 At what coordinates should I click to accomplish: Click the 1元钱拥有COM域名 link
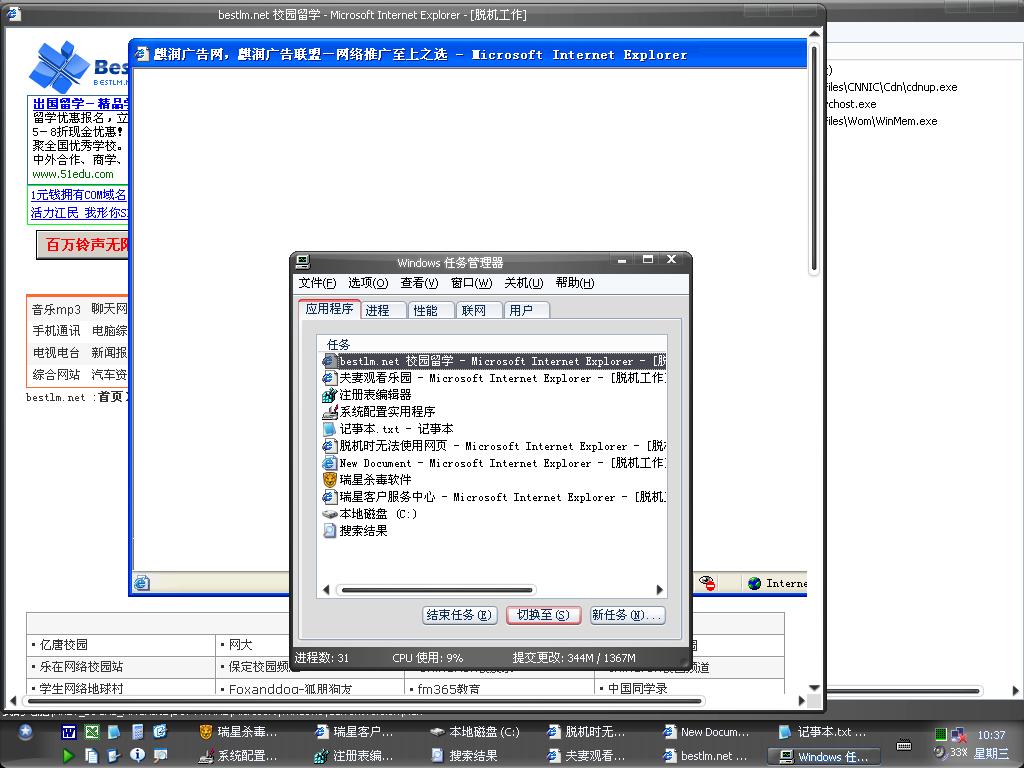click(78, 195)
